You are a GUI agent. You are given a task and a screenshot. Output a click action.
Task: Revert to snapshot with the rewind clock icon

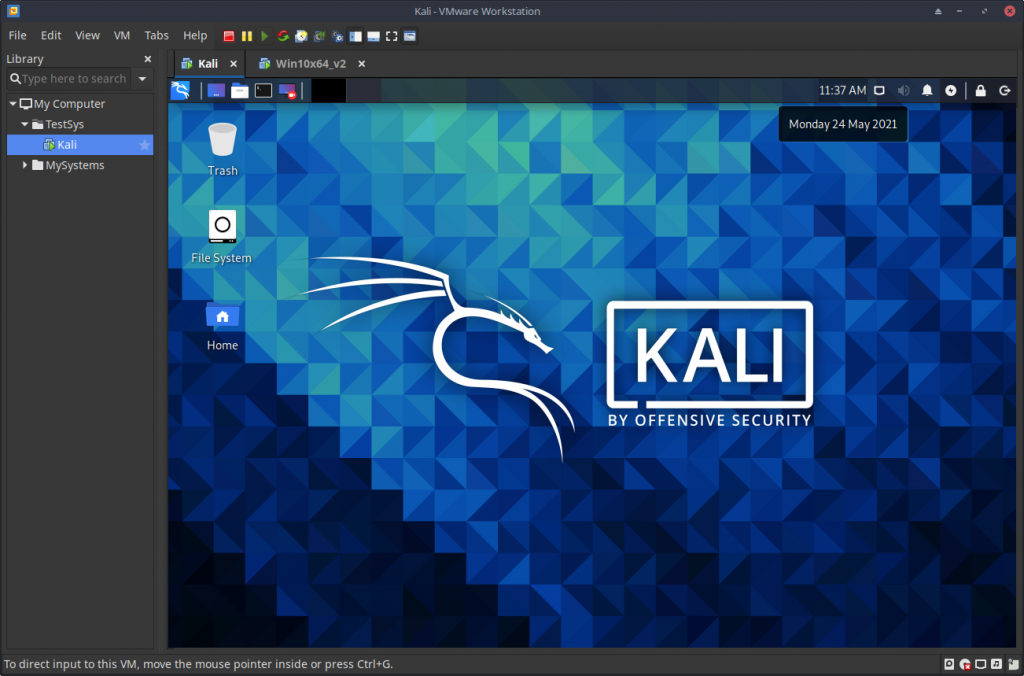tap(319, 36)
